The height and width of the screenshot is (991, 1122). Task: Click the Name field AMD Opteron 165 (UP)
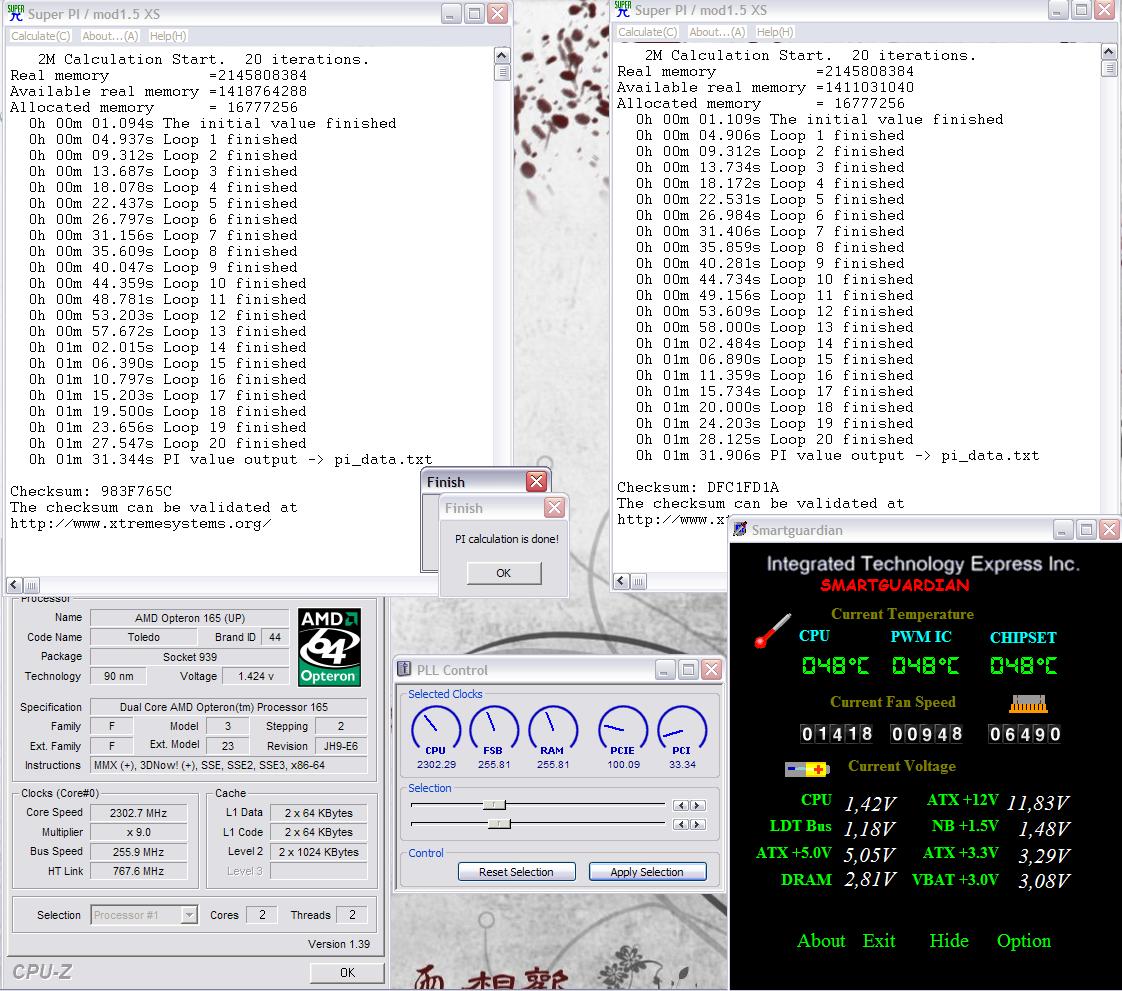(x=190, y=617)
